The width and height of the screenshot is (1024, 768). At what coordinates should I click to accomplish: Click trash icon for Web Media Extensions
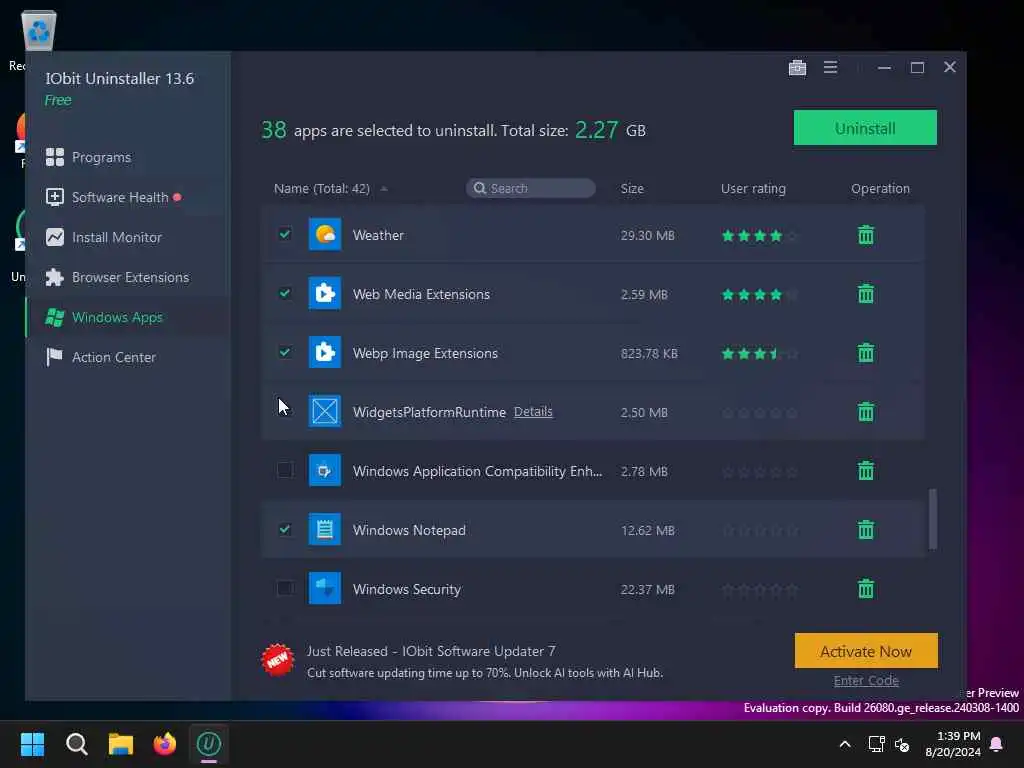tap(865, 294)
